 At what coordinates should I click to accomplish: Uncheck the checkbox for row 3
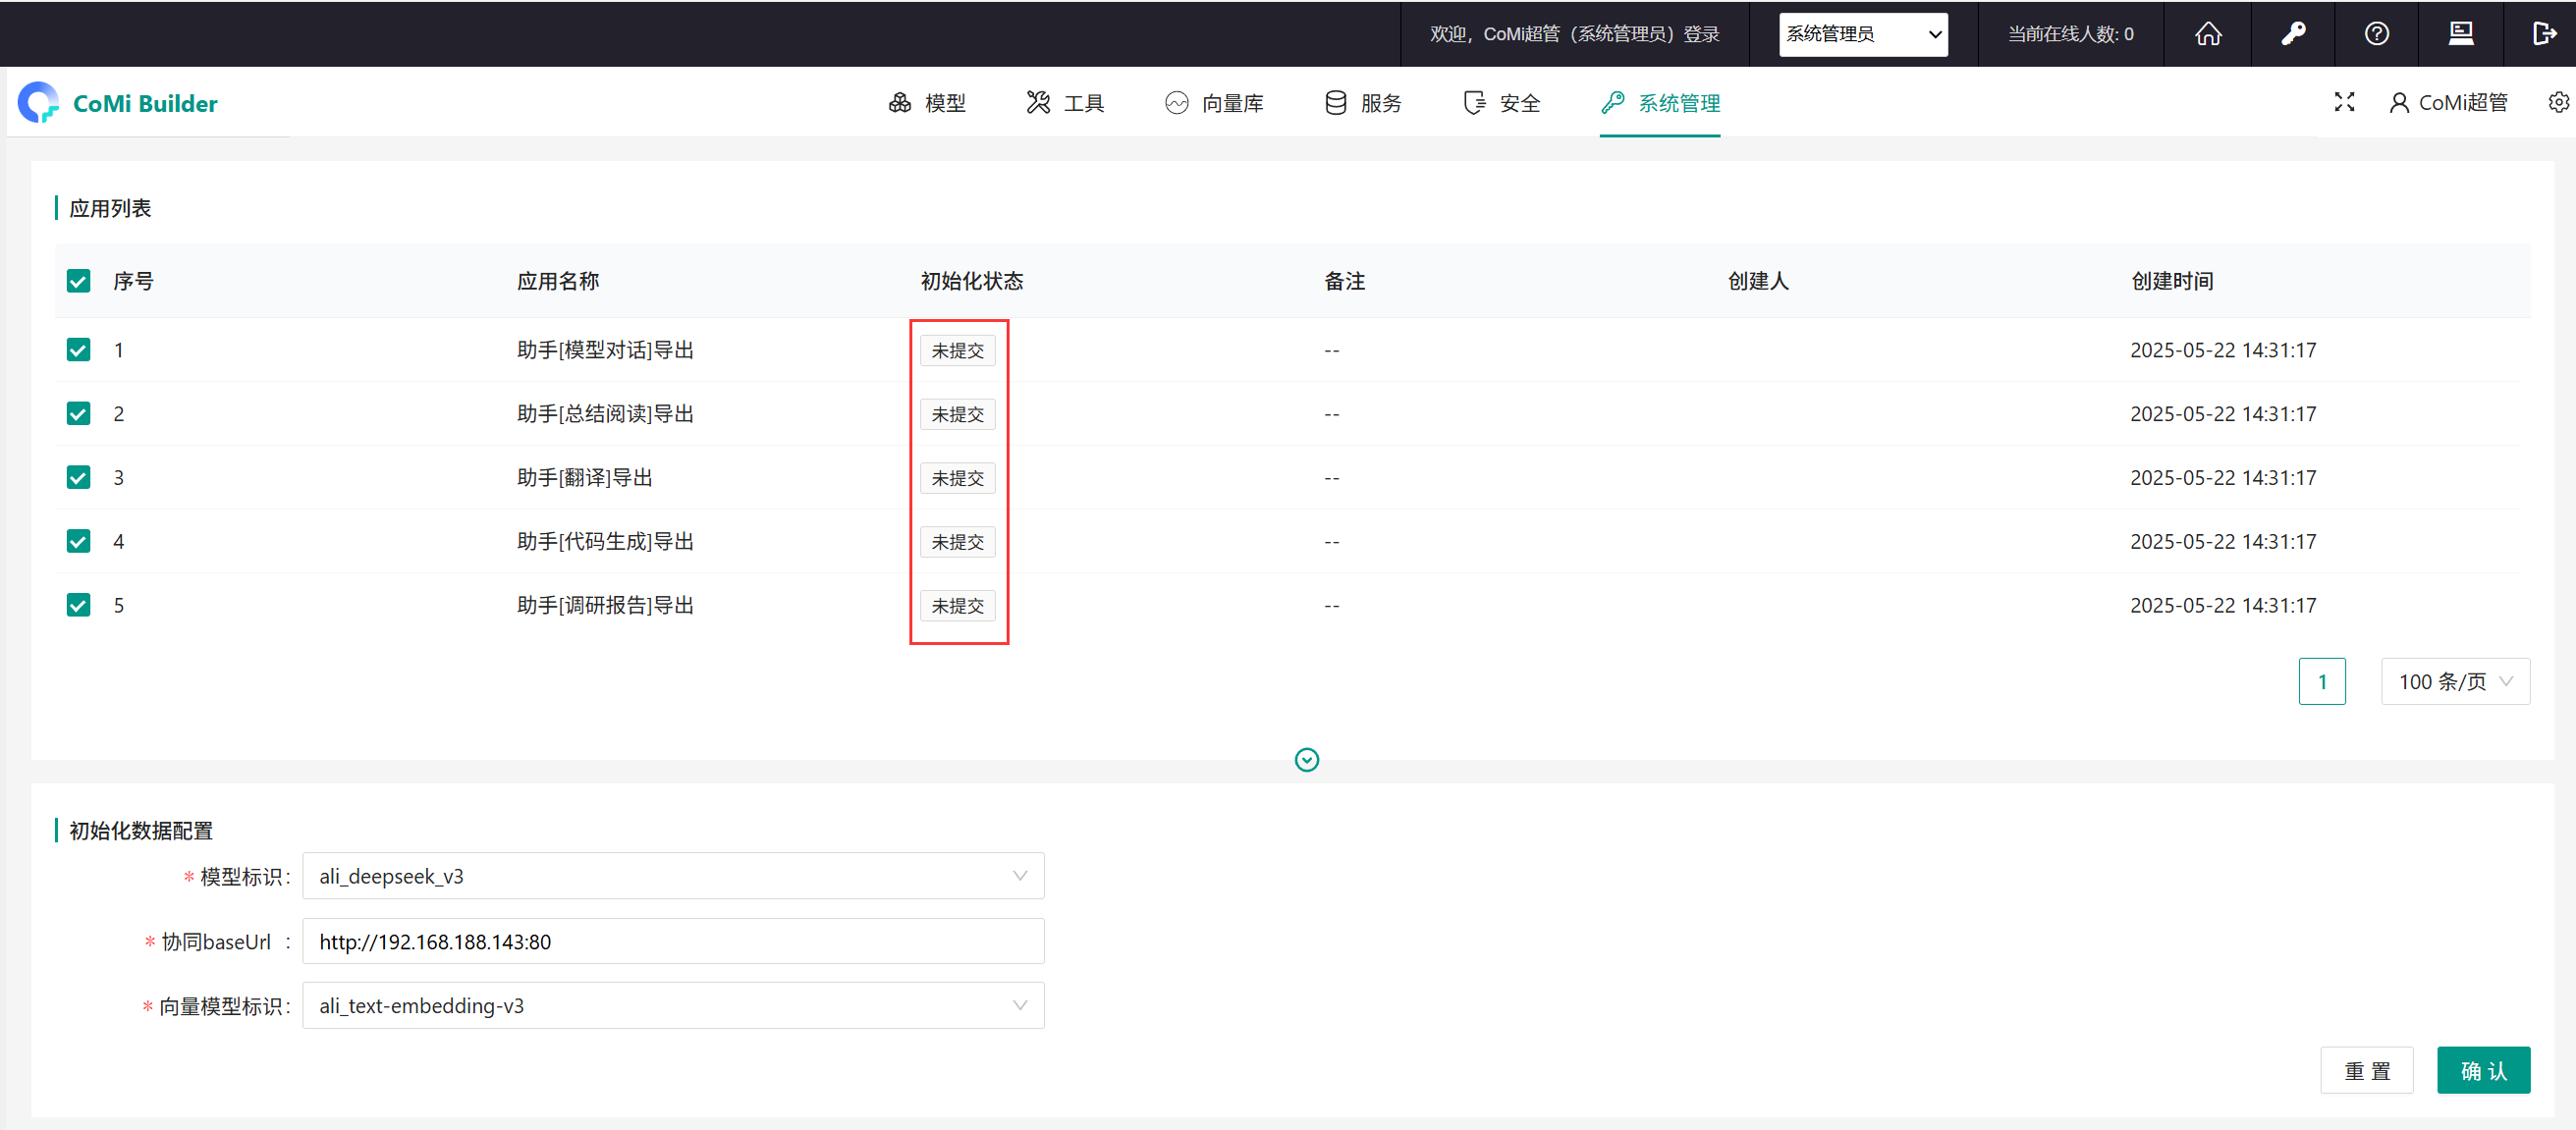coord(78,477)
